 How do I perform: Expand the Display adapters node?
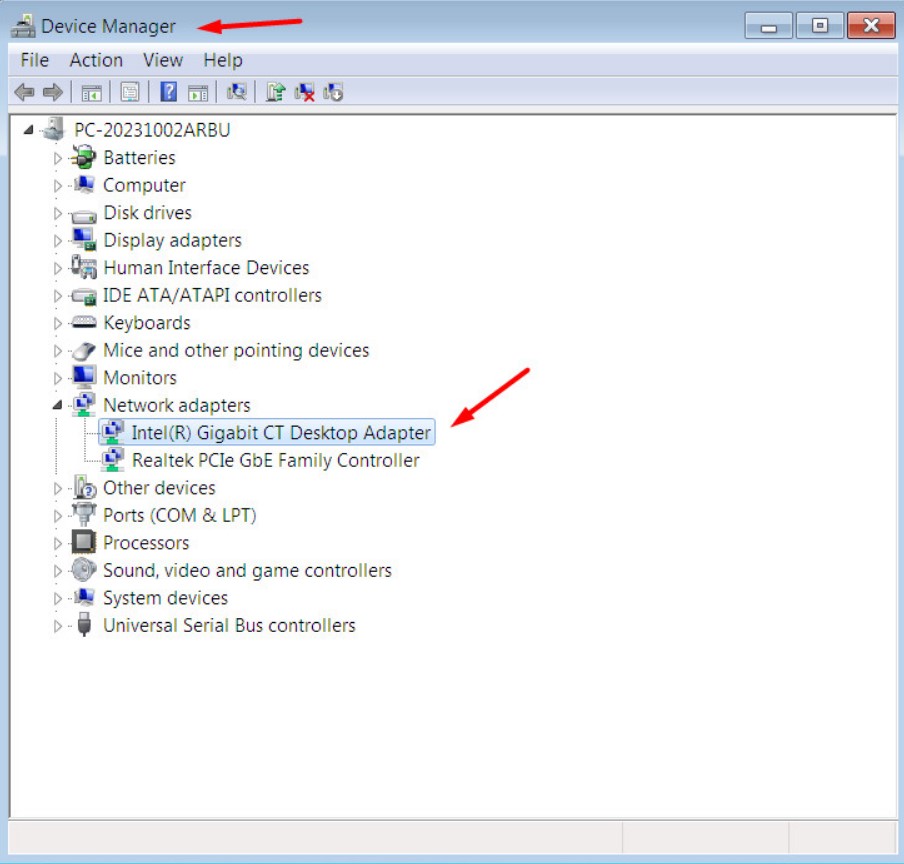(x=57, y=240)
